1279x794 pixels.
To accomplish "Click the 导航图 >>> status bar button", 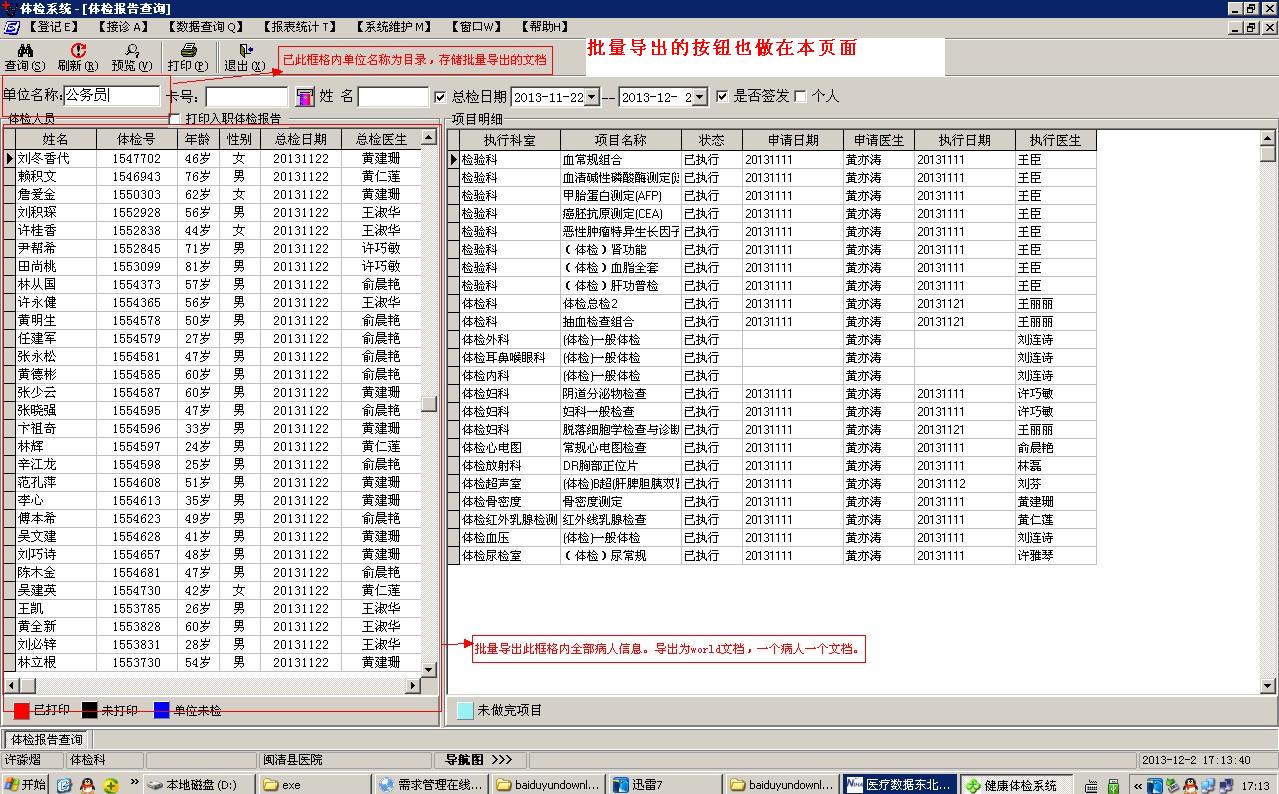I will coord(479,760).
